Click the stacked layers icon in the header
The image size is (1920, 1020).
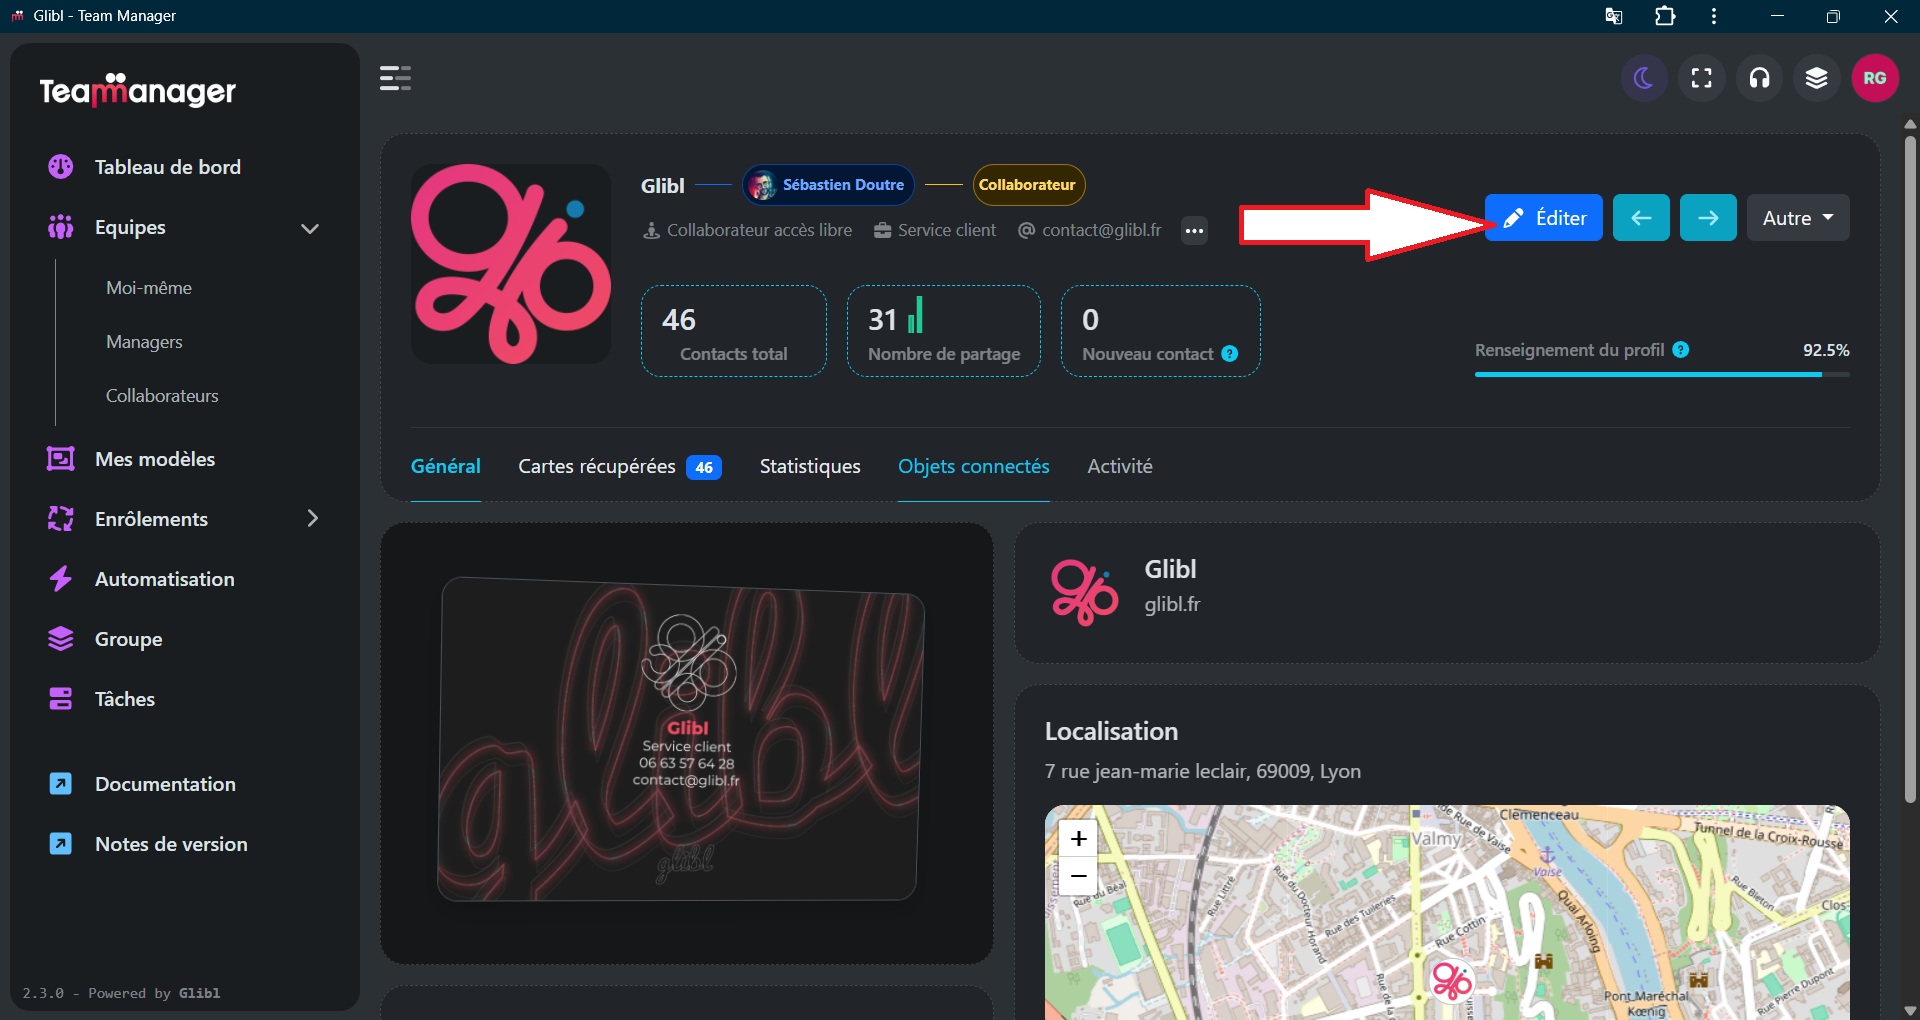coord(1816,78)
